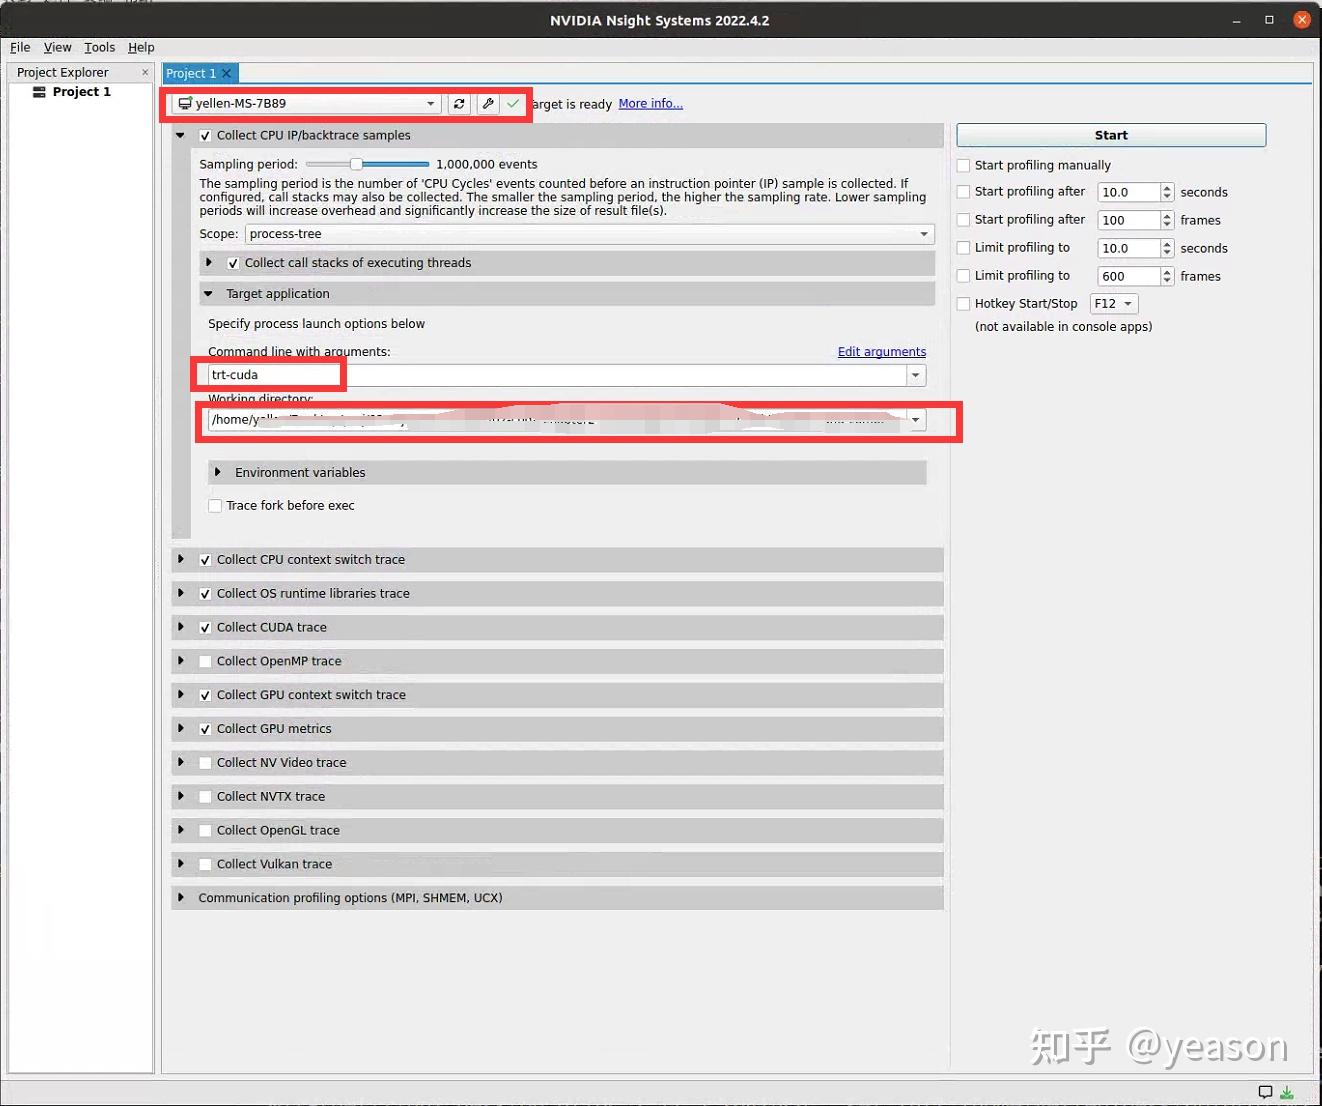Click the green checkmark connection status icon

coord(514,103)
